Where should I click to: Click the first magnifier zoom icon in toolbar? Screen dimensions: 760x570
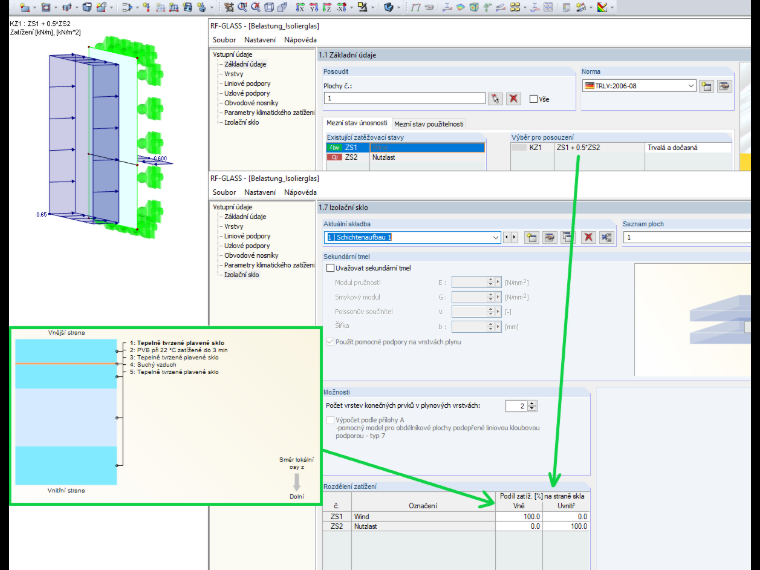click(x=242, y=7)
